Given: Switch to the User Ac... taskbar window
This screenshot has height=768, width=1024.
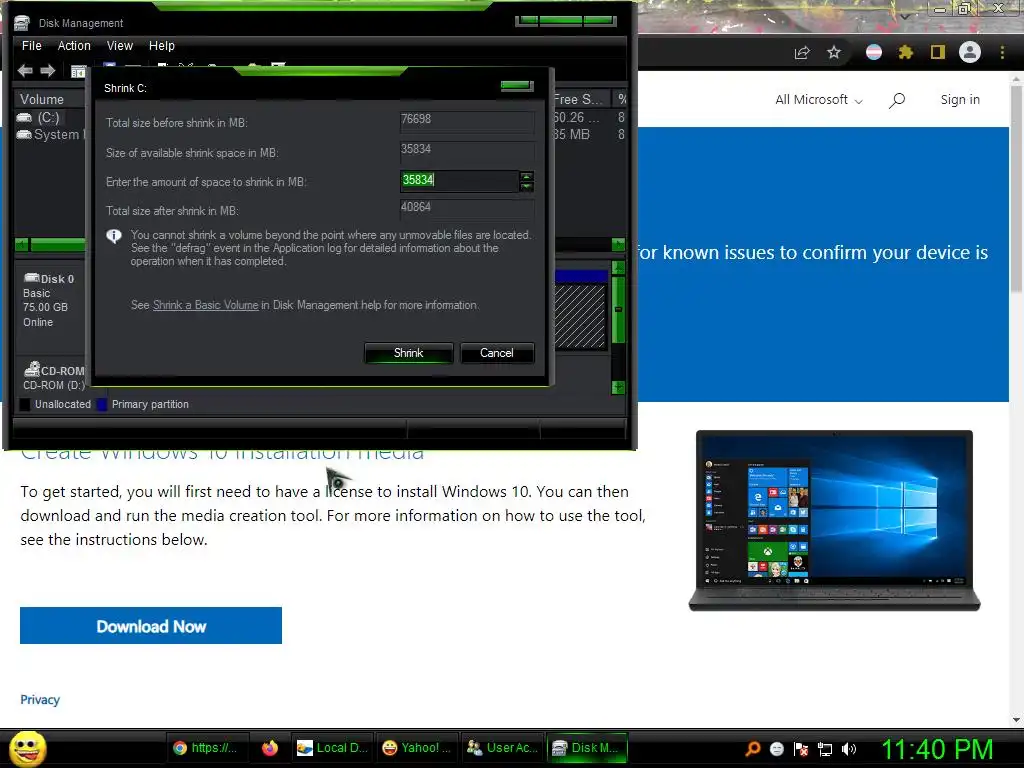Looking at the screenshot, I should point(502,748).
